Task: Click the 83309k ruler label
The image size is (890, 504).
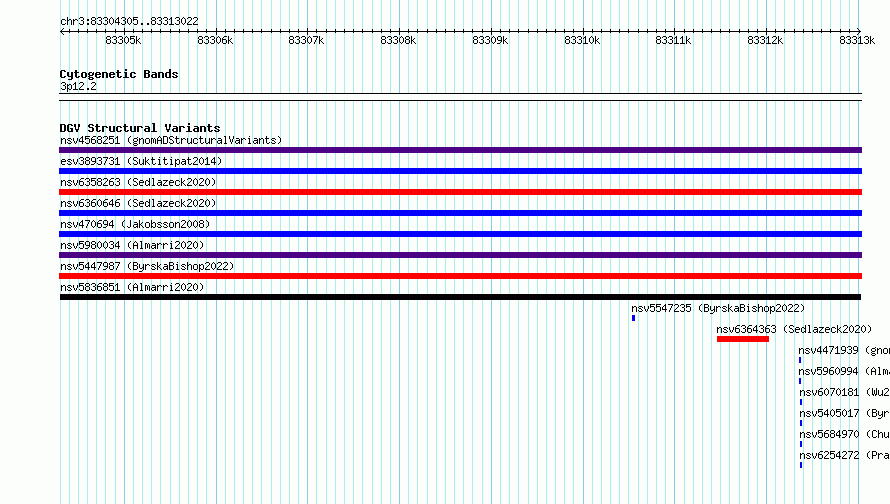Action: click(490, 40)
